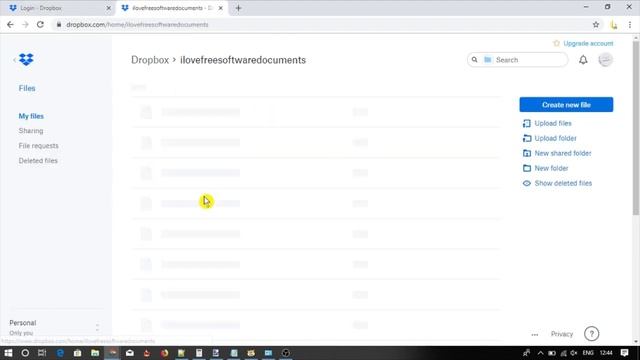
Task: Open Cortana search circle on the taskbar
Action: tap(25, 353)
